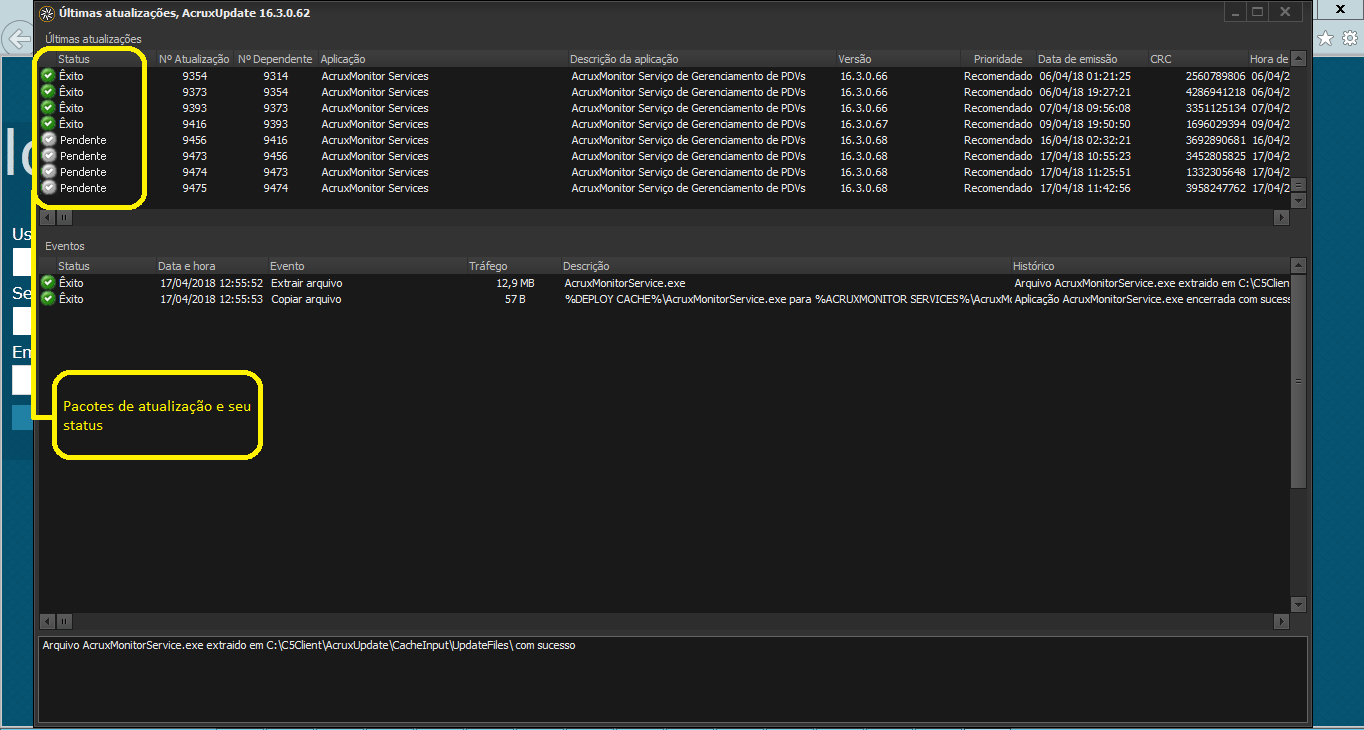The height and width of the screenshot is (730, 1364).
Task: Select the Copiar arquivo event name
Action: pyautogui.click(x=306, y=299)
